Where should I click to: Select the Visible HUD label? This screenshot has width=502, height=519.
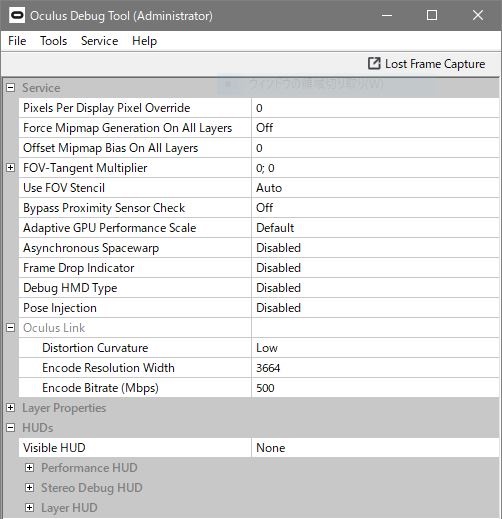(x=54, y=448)
